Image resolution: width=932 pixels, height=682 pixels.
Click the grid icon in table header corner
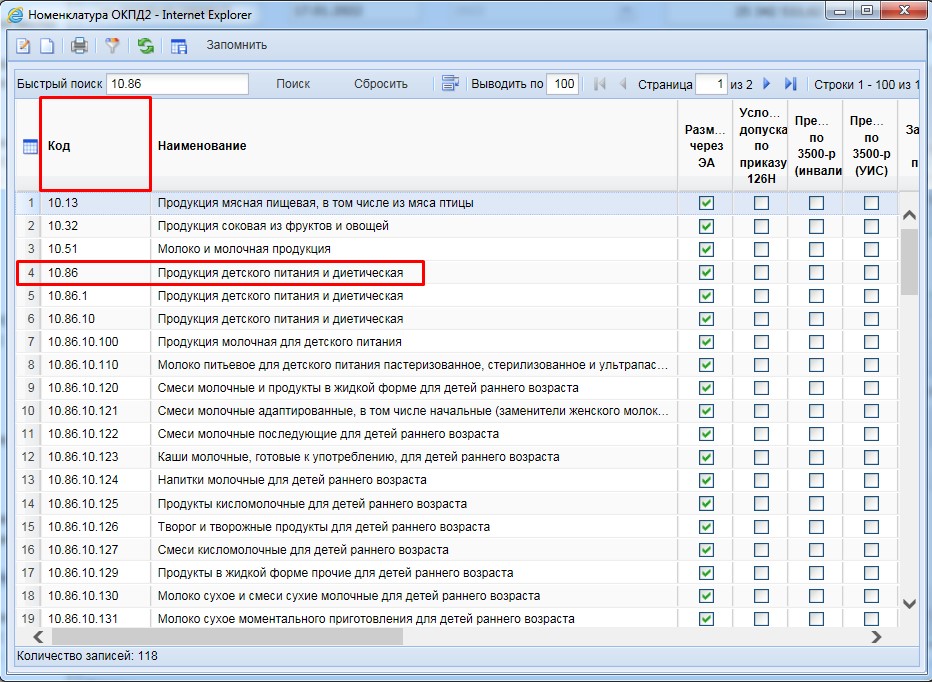(x=30, y=146)
